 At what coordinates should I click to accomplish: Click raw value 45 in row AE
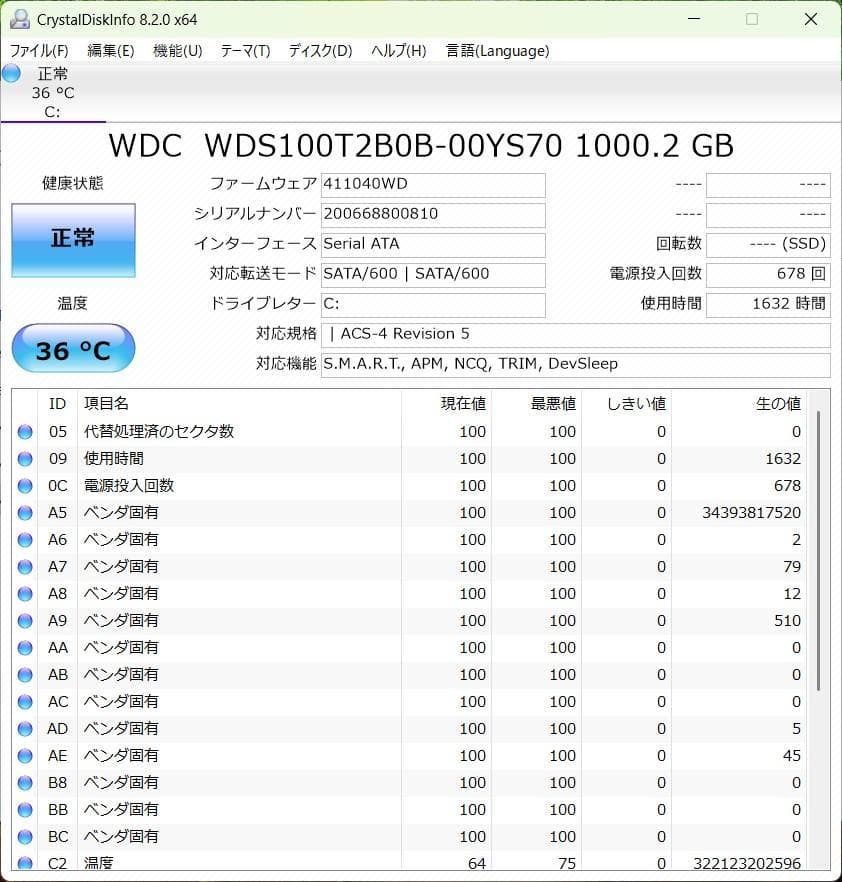(x=792, y=756)
